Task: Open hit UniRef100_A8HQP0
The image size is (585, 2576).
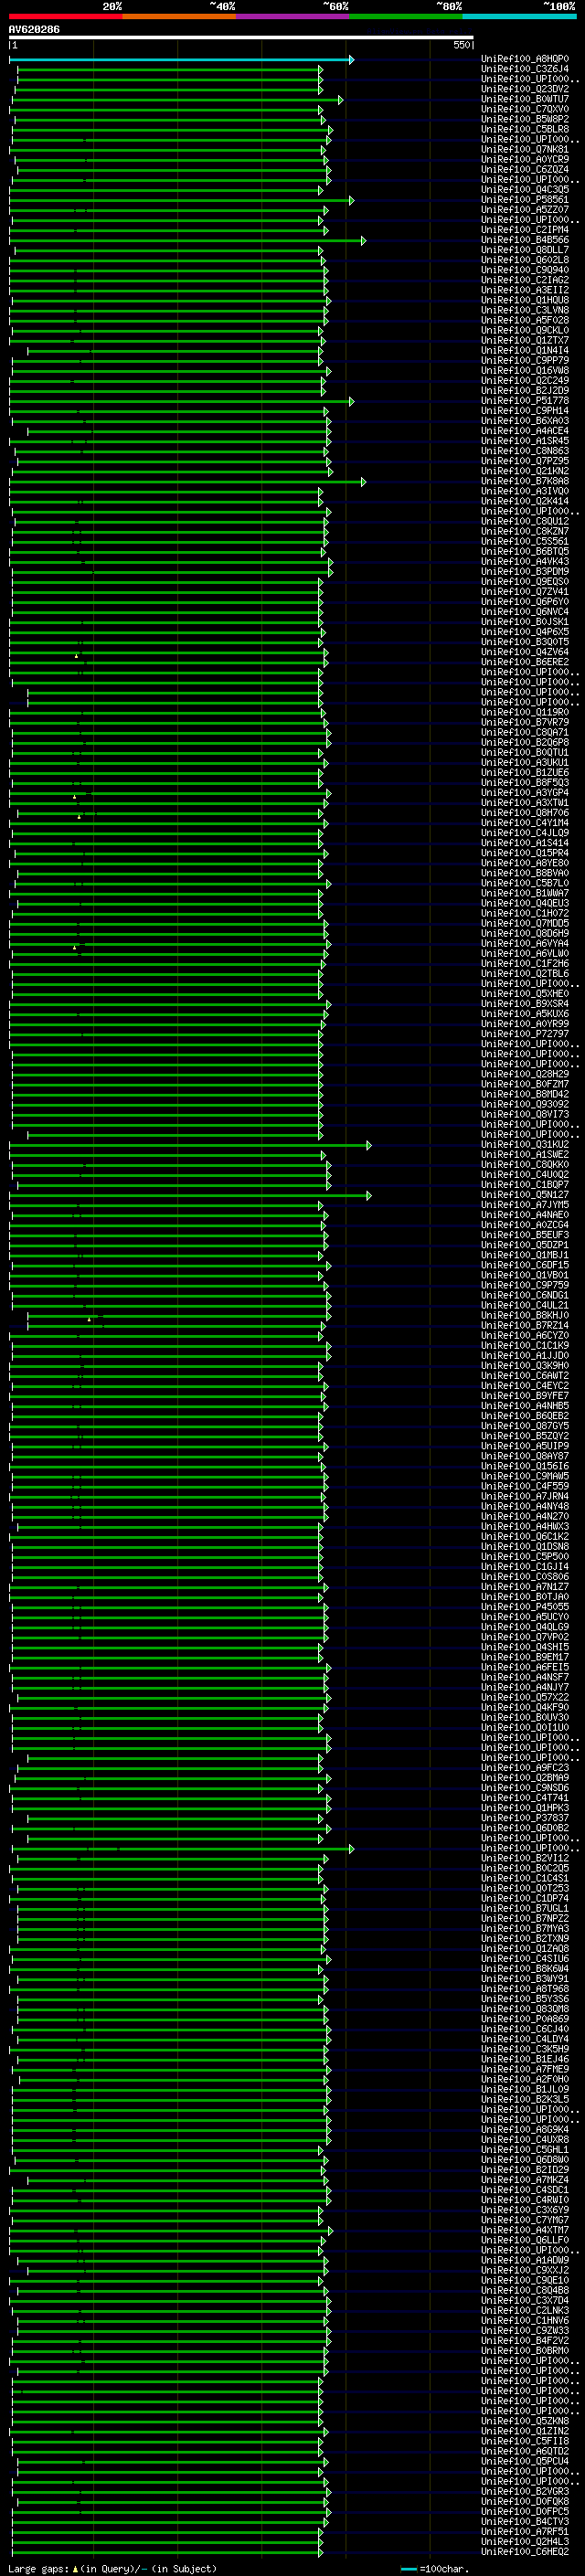Action: click(525, 59)
